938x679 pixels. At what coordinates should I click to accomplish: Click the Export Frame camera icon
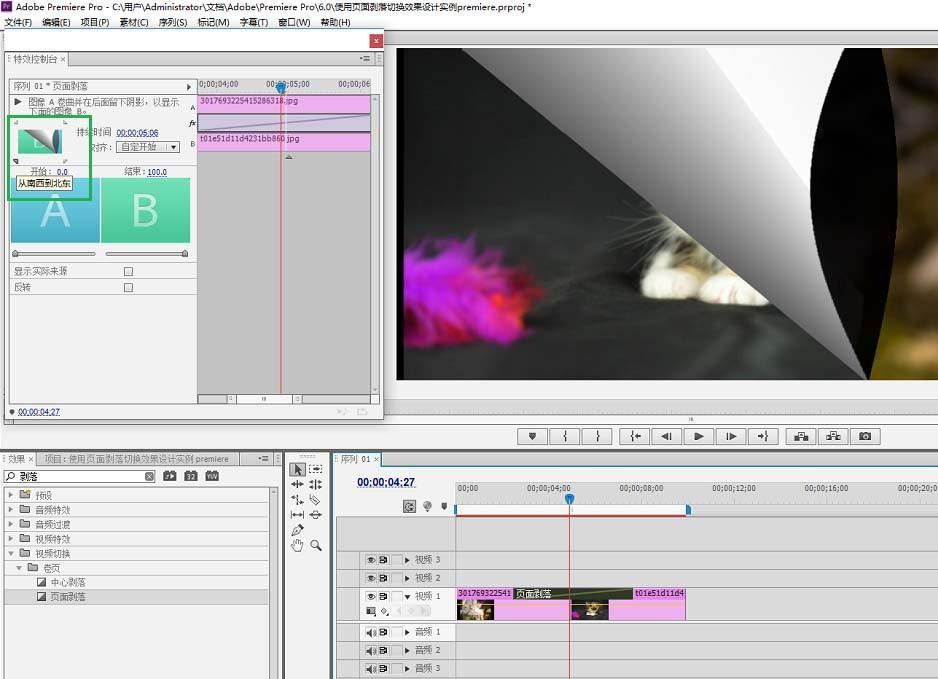click(865, 436)
